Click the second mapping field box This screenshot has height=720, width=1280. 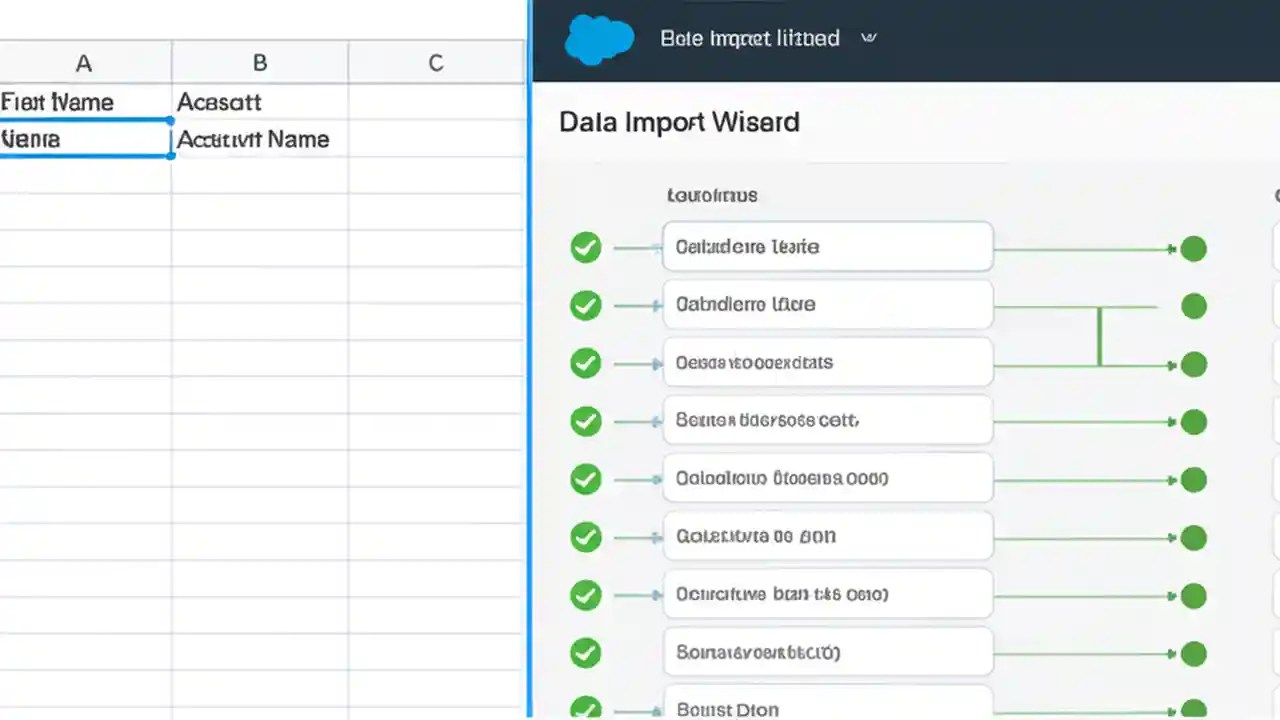click(828, 305)
